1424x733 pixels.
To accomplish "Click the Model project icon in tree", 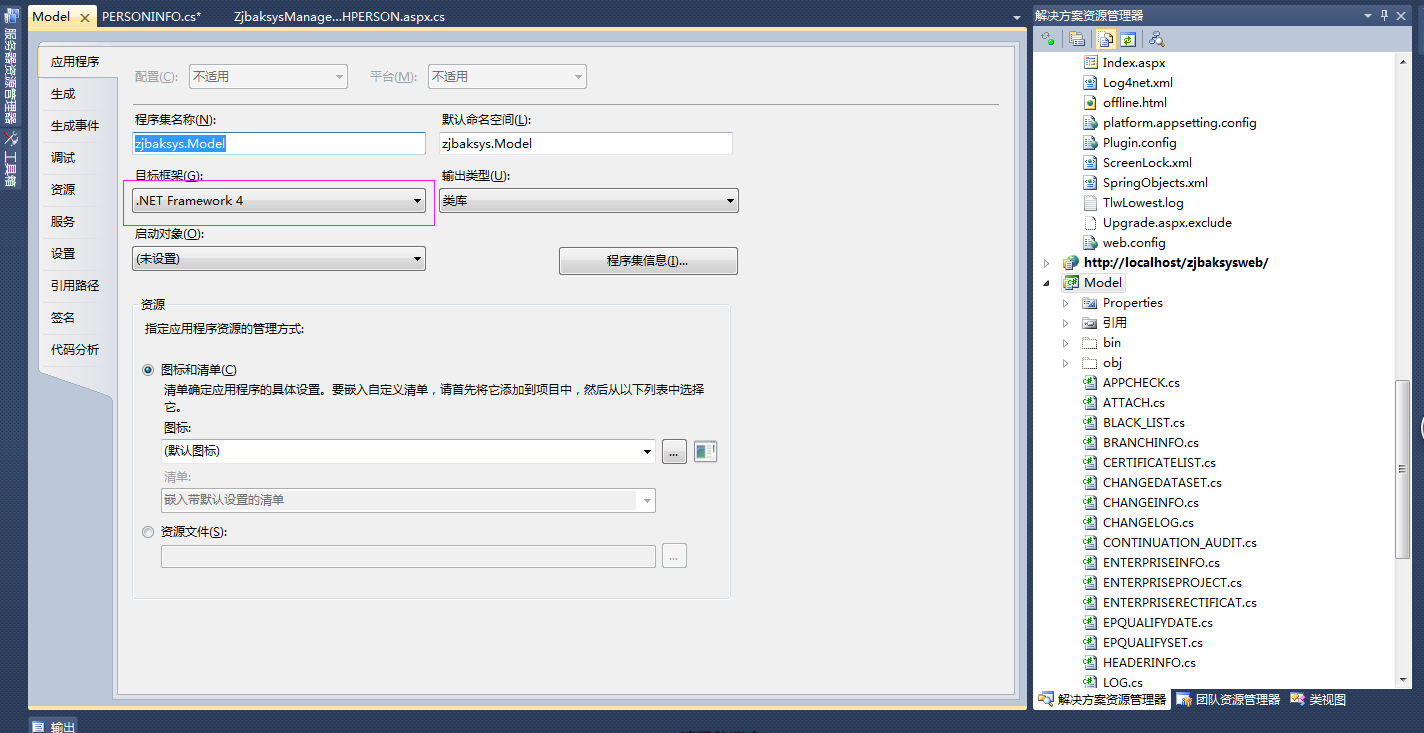I will (x=1071, y=282).
